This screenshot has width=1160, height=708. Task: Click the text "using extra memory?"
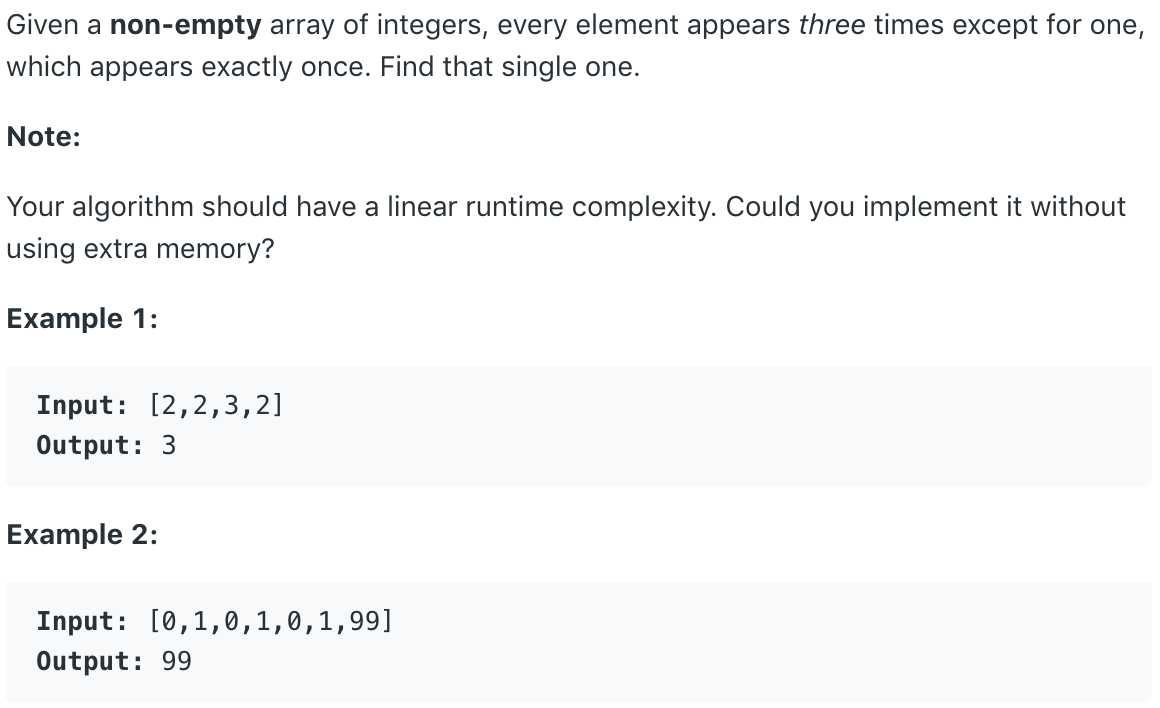click(x=141, y=249)
